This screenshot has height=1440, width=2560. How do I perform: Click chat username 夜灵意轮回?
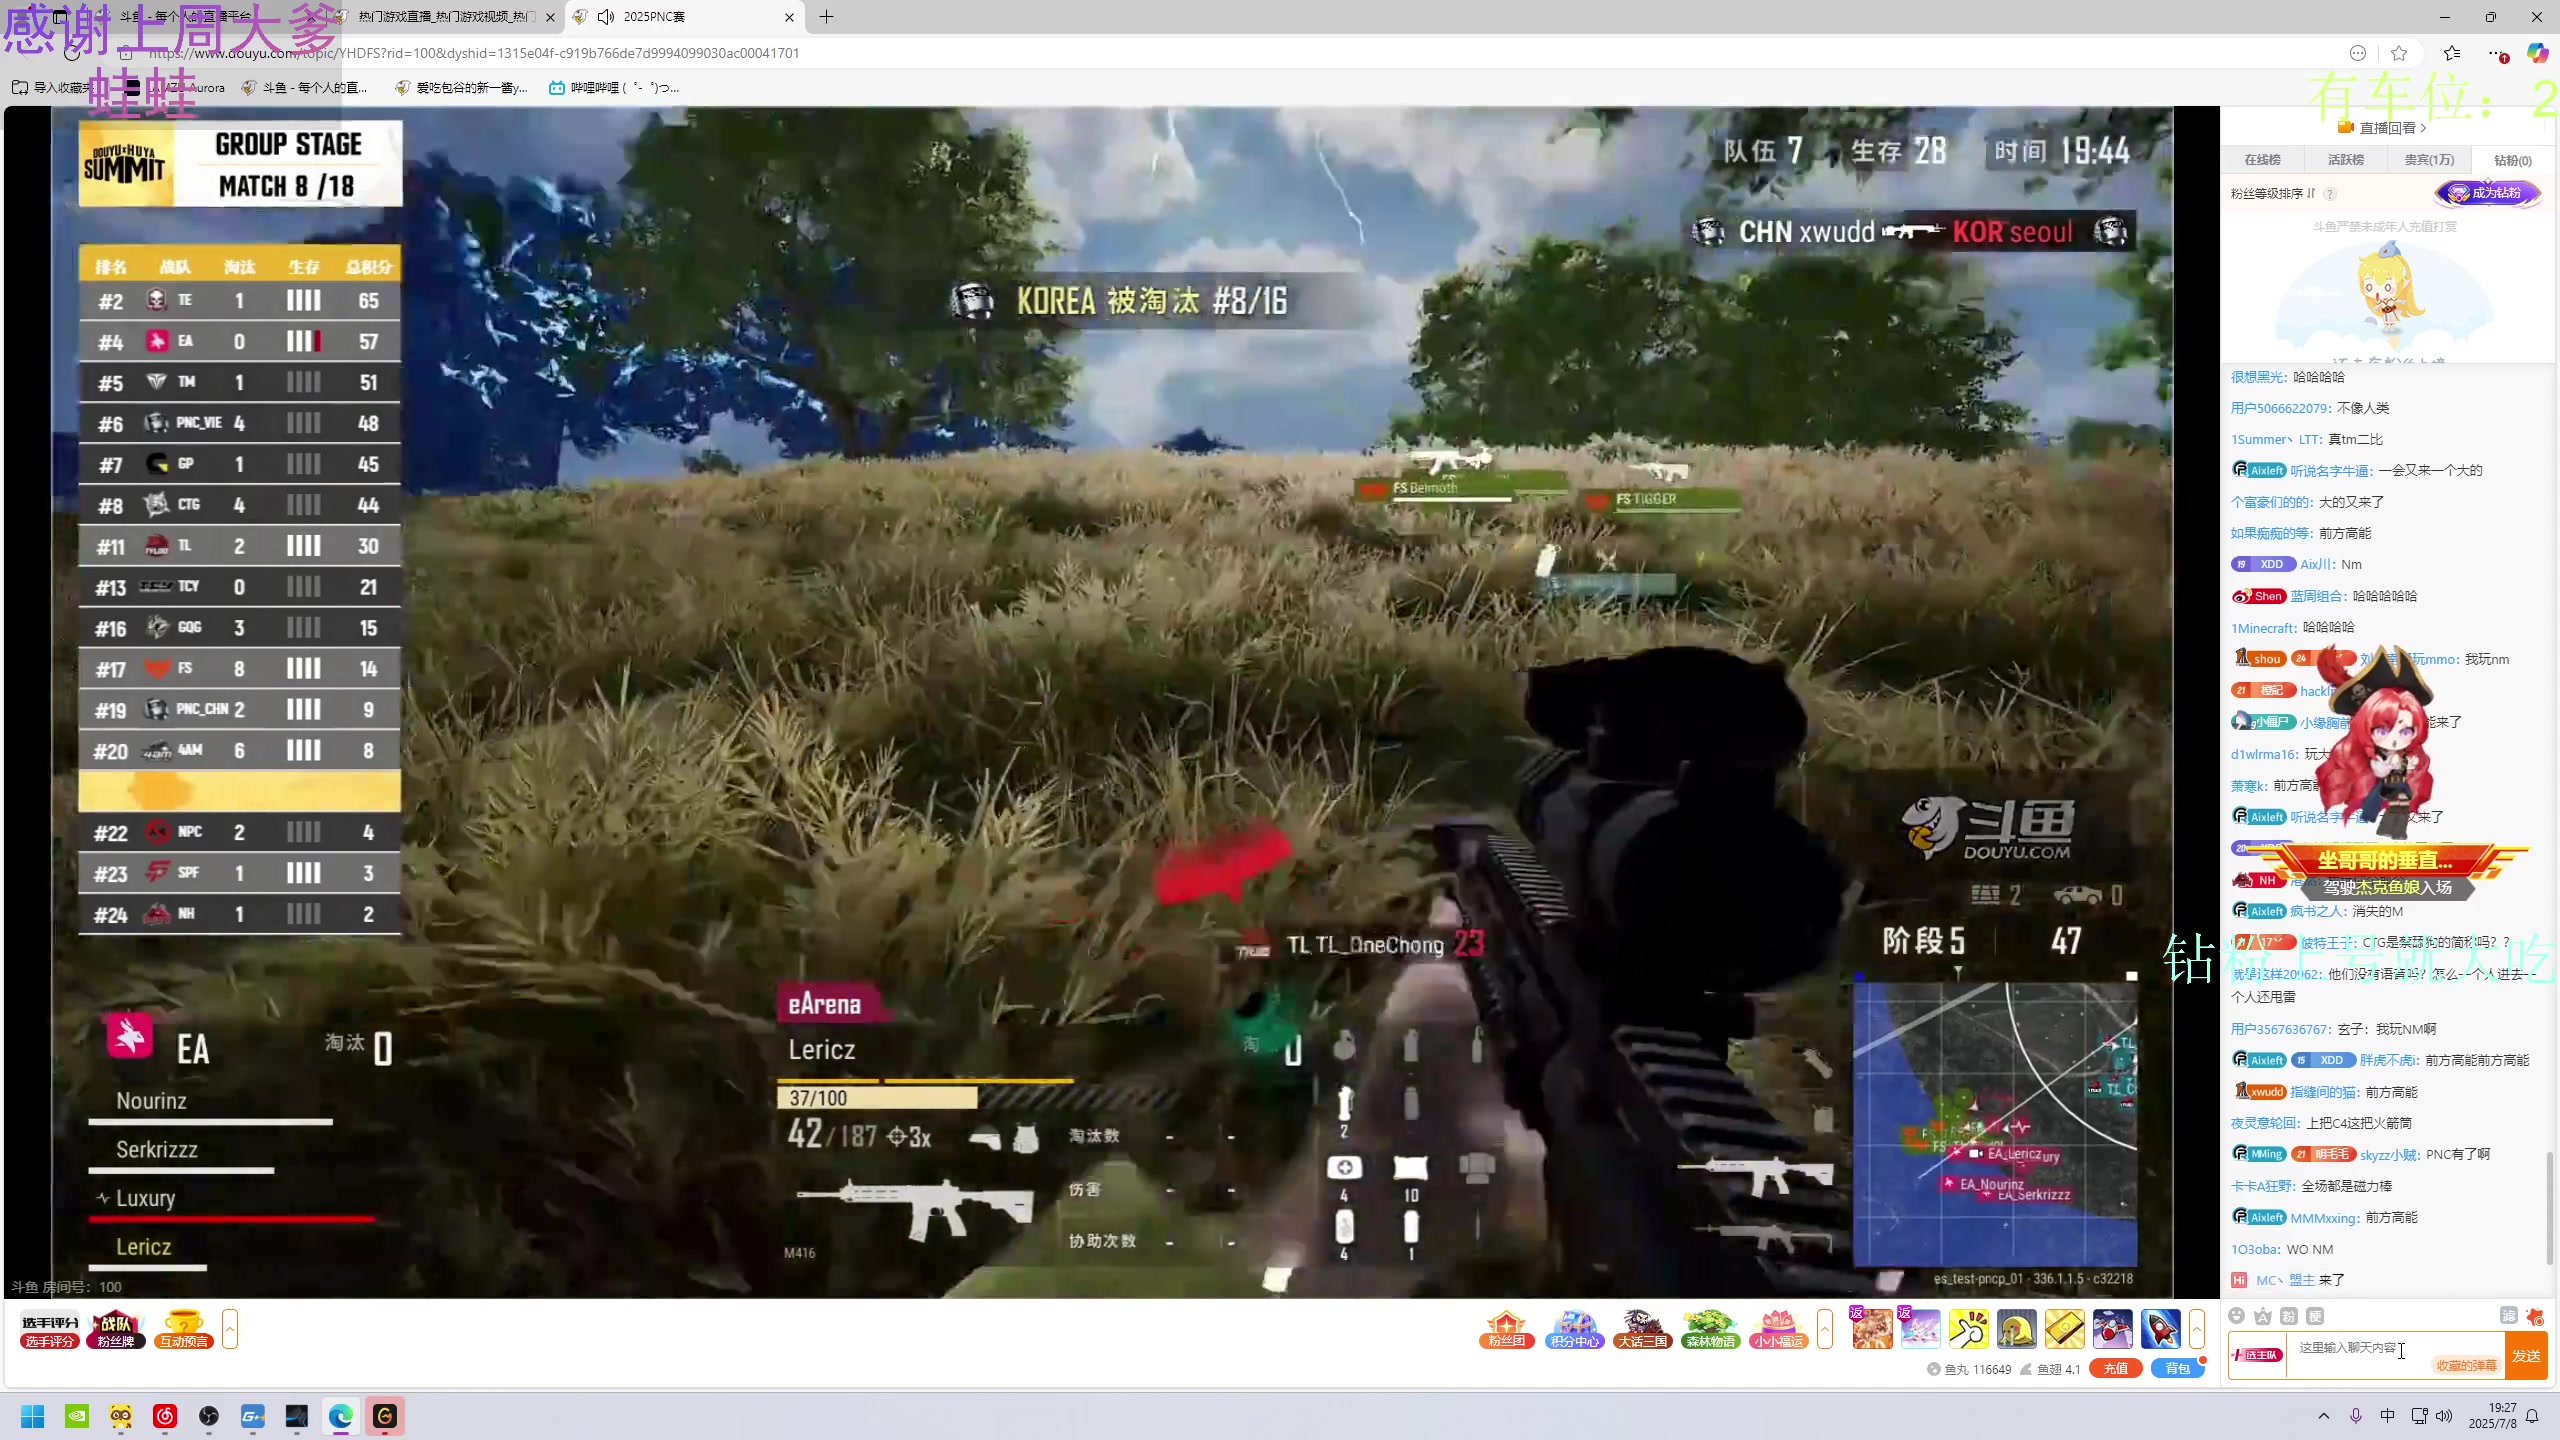coord(2265,1123)
